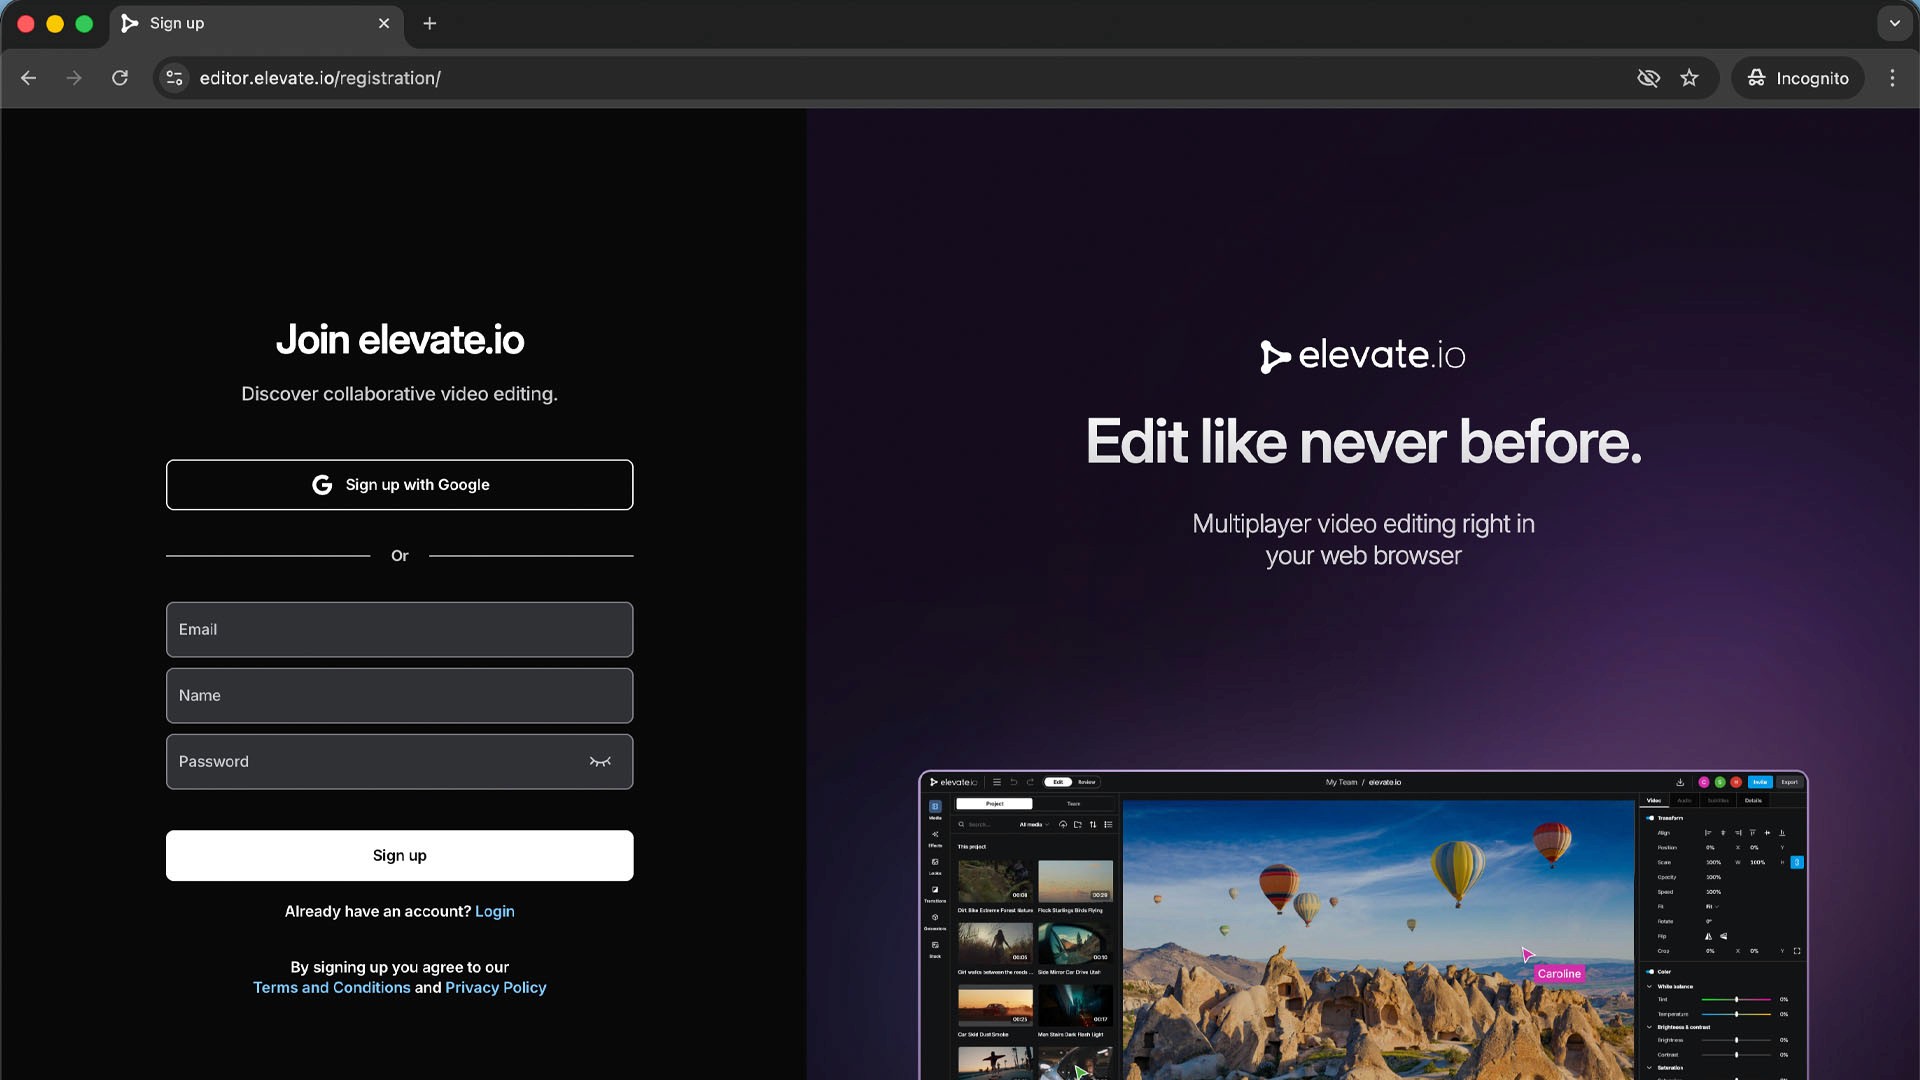Toggle password visibility eye icon
Viewport: 1920px width, 1080px height.
tap(600, 762)
